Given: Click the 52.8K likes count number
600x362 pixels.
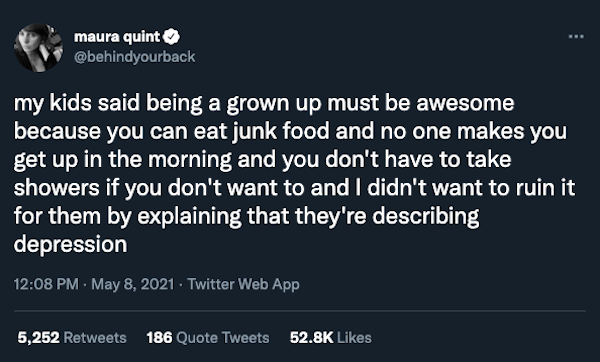Looking at the screenshot, I should pos(311,338).
